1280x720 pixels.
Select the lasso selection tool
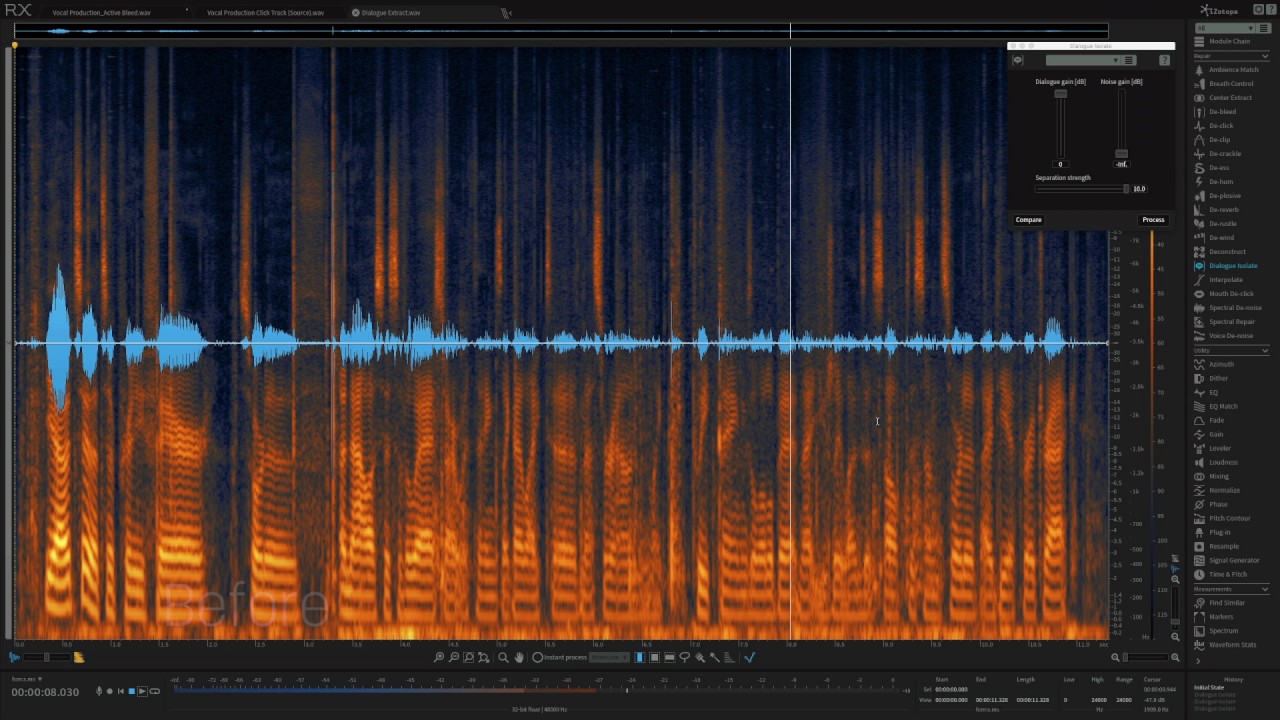click(684, 657)
